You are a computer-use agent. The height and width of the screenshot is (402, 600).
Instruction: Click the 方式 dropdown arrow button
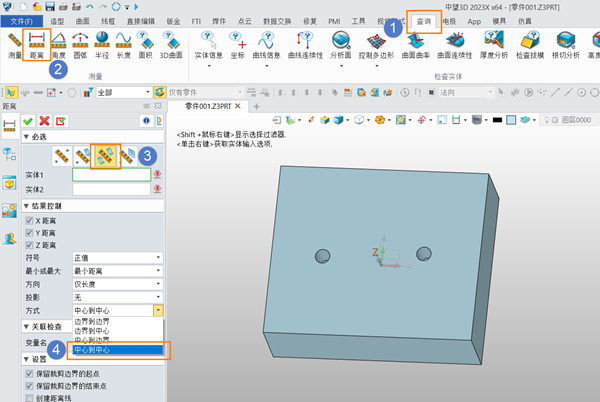pos(158,310)
